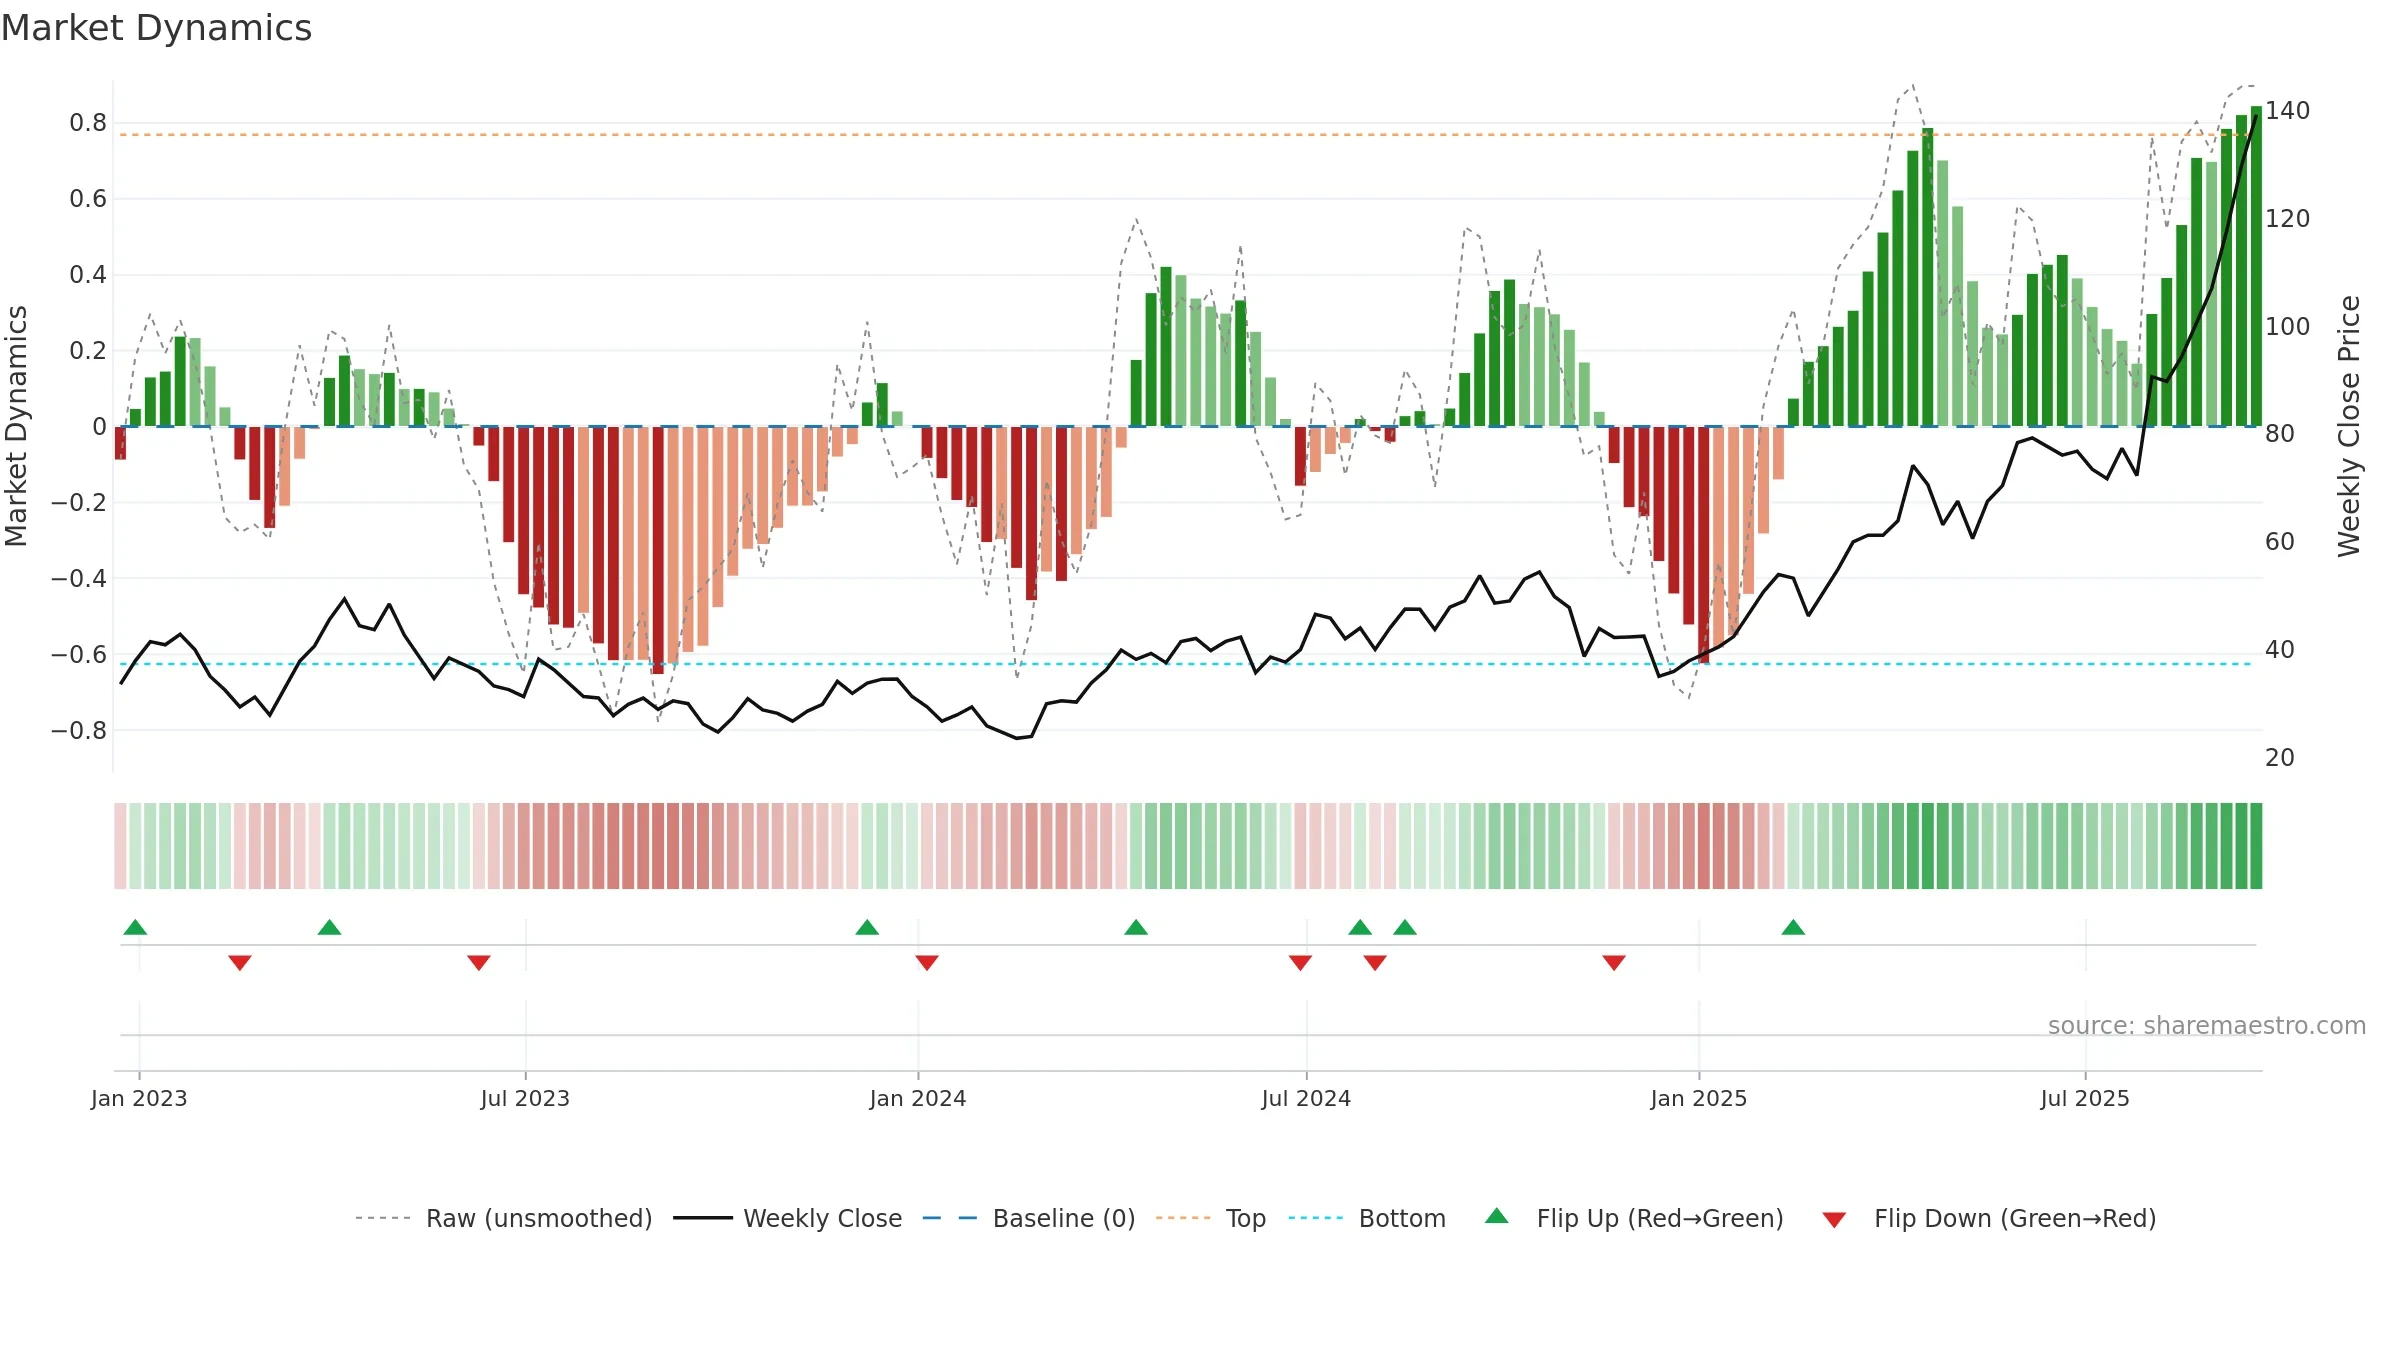Viewport: 2400px width, 1350px height.
Task: Click the last green Flip Up marker in Feb 2025
Action: tap(1793, 928)
